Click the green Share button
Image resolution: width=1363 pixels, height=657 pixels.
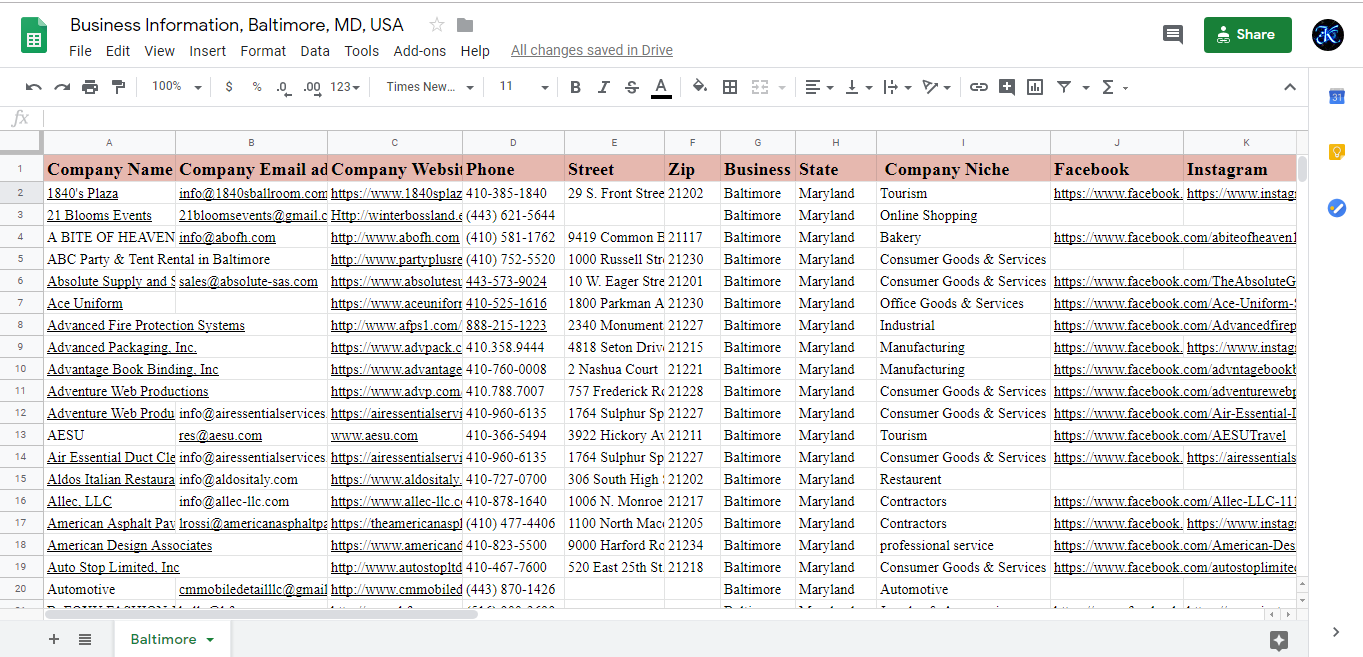(x=1247, y=35)
